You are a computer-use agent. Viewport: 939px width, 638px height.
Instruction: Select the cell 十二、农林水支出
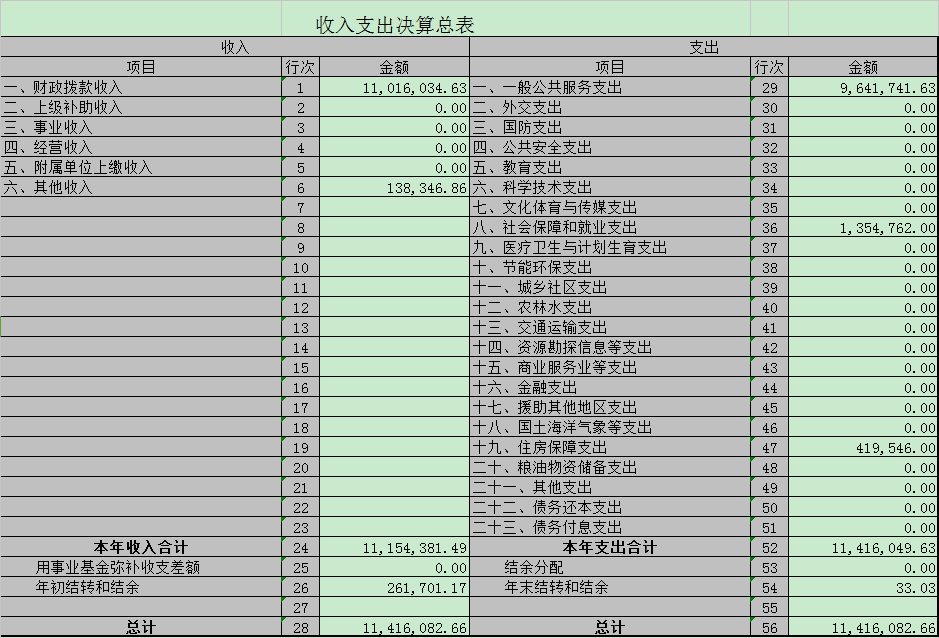pyautogui.click(x=610, y=307)
